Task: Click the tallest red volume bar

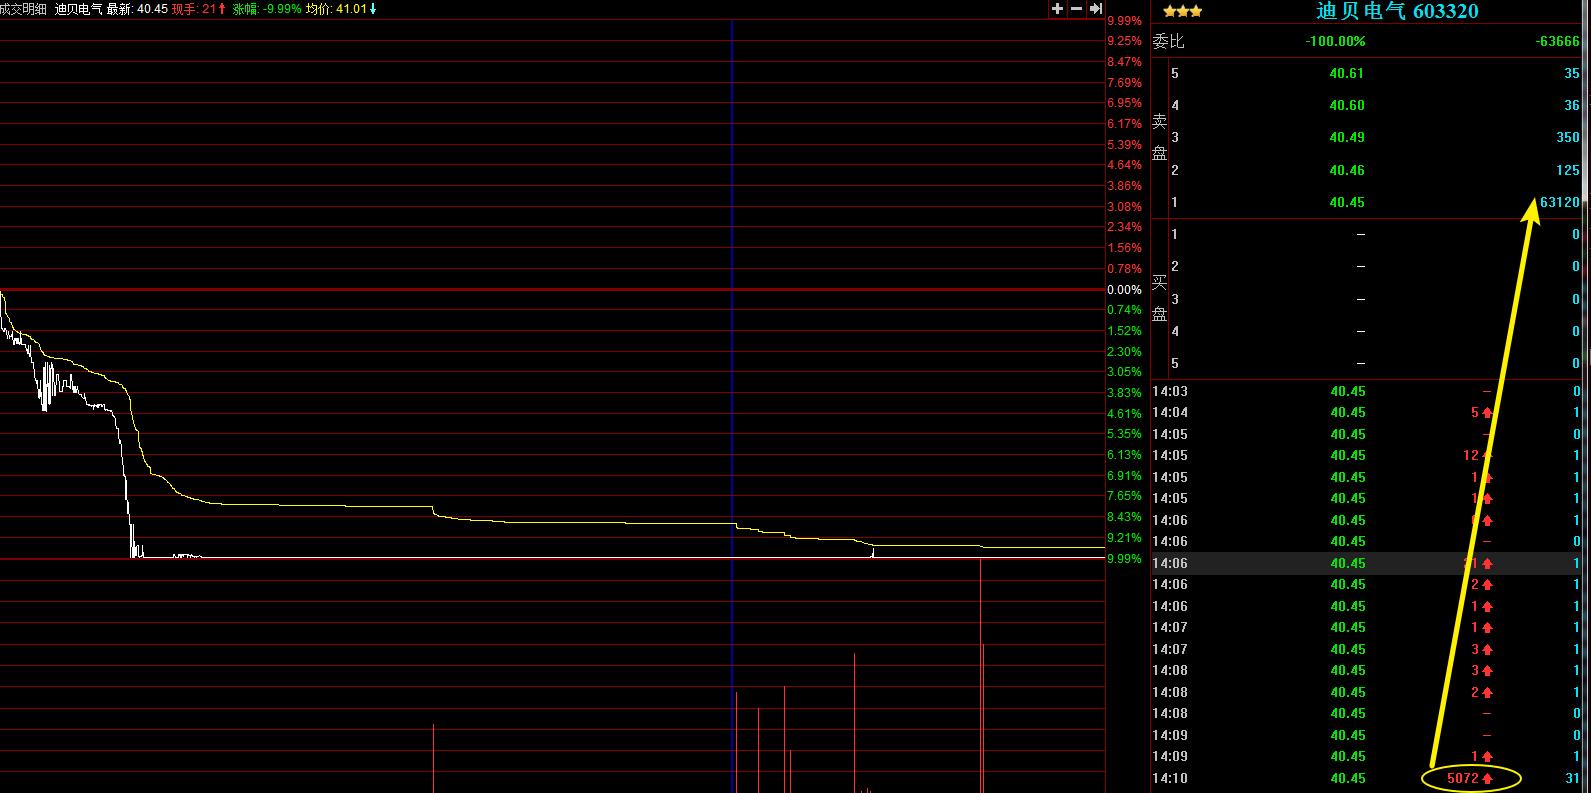Action: 981,676
